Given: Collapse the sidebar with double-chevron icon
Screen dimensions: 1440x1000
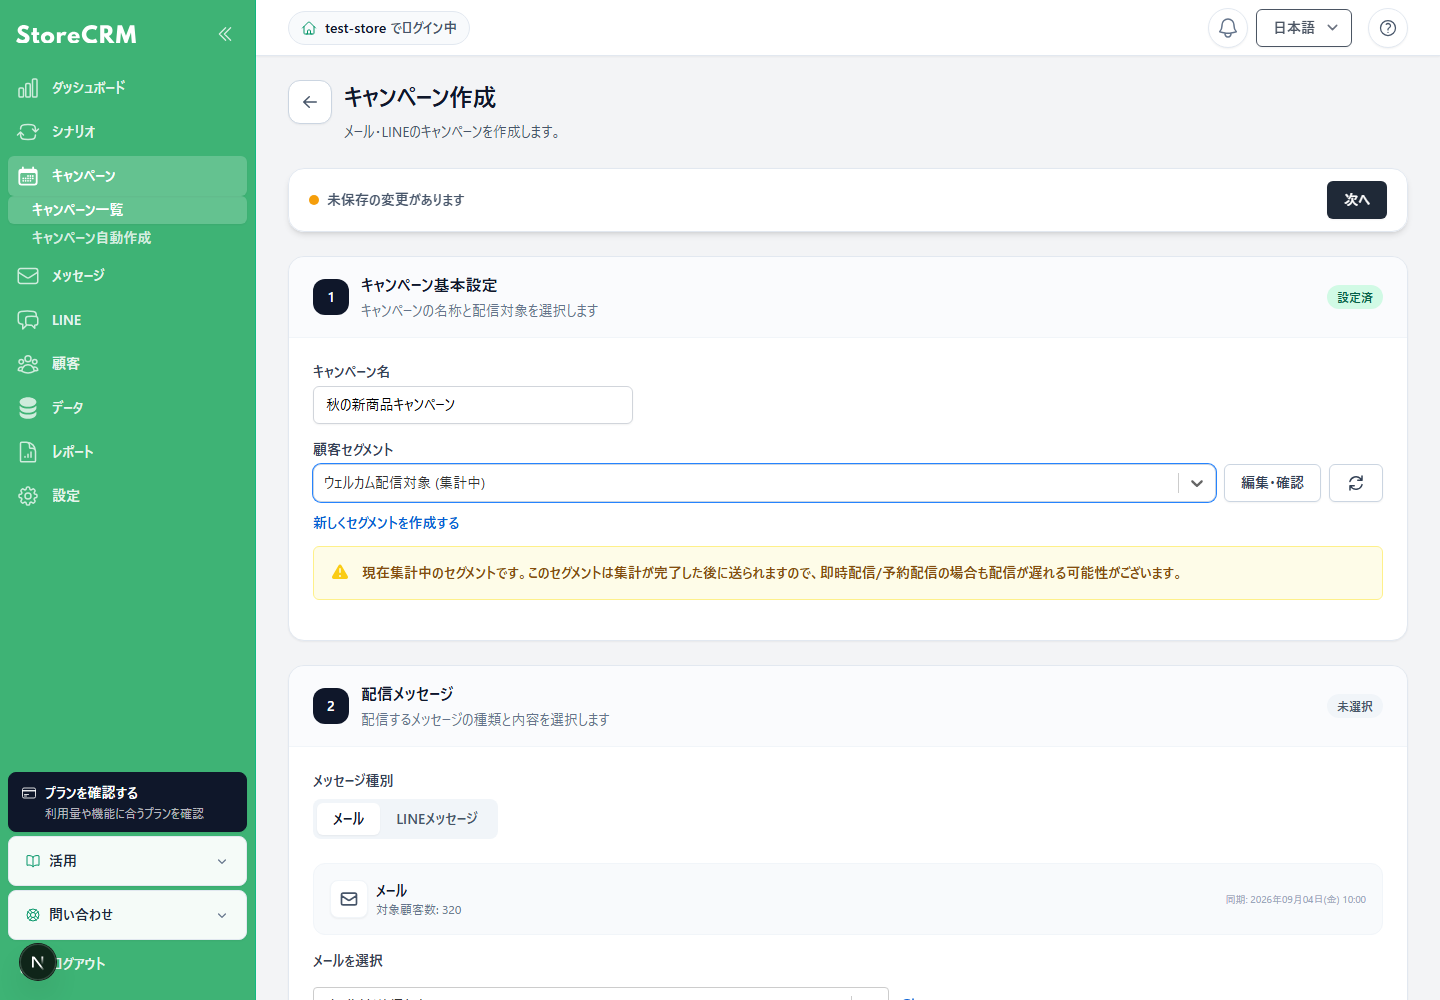Looking at the screenshot, I should 225,34.
